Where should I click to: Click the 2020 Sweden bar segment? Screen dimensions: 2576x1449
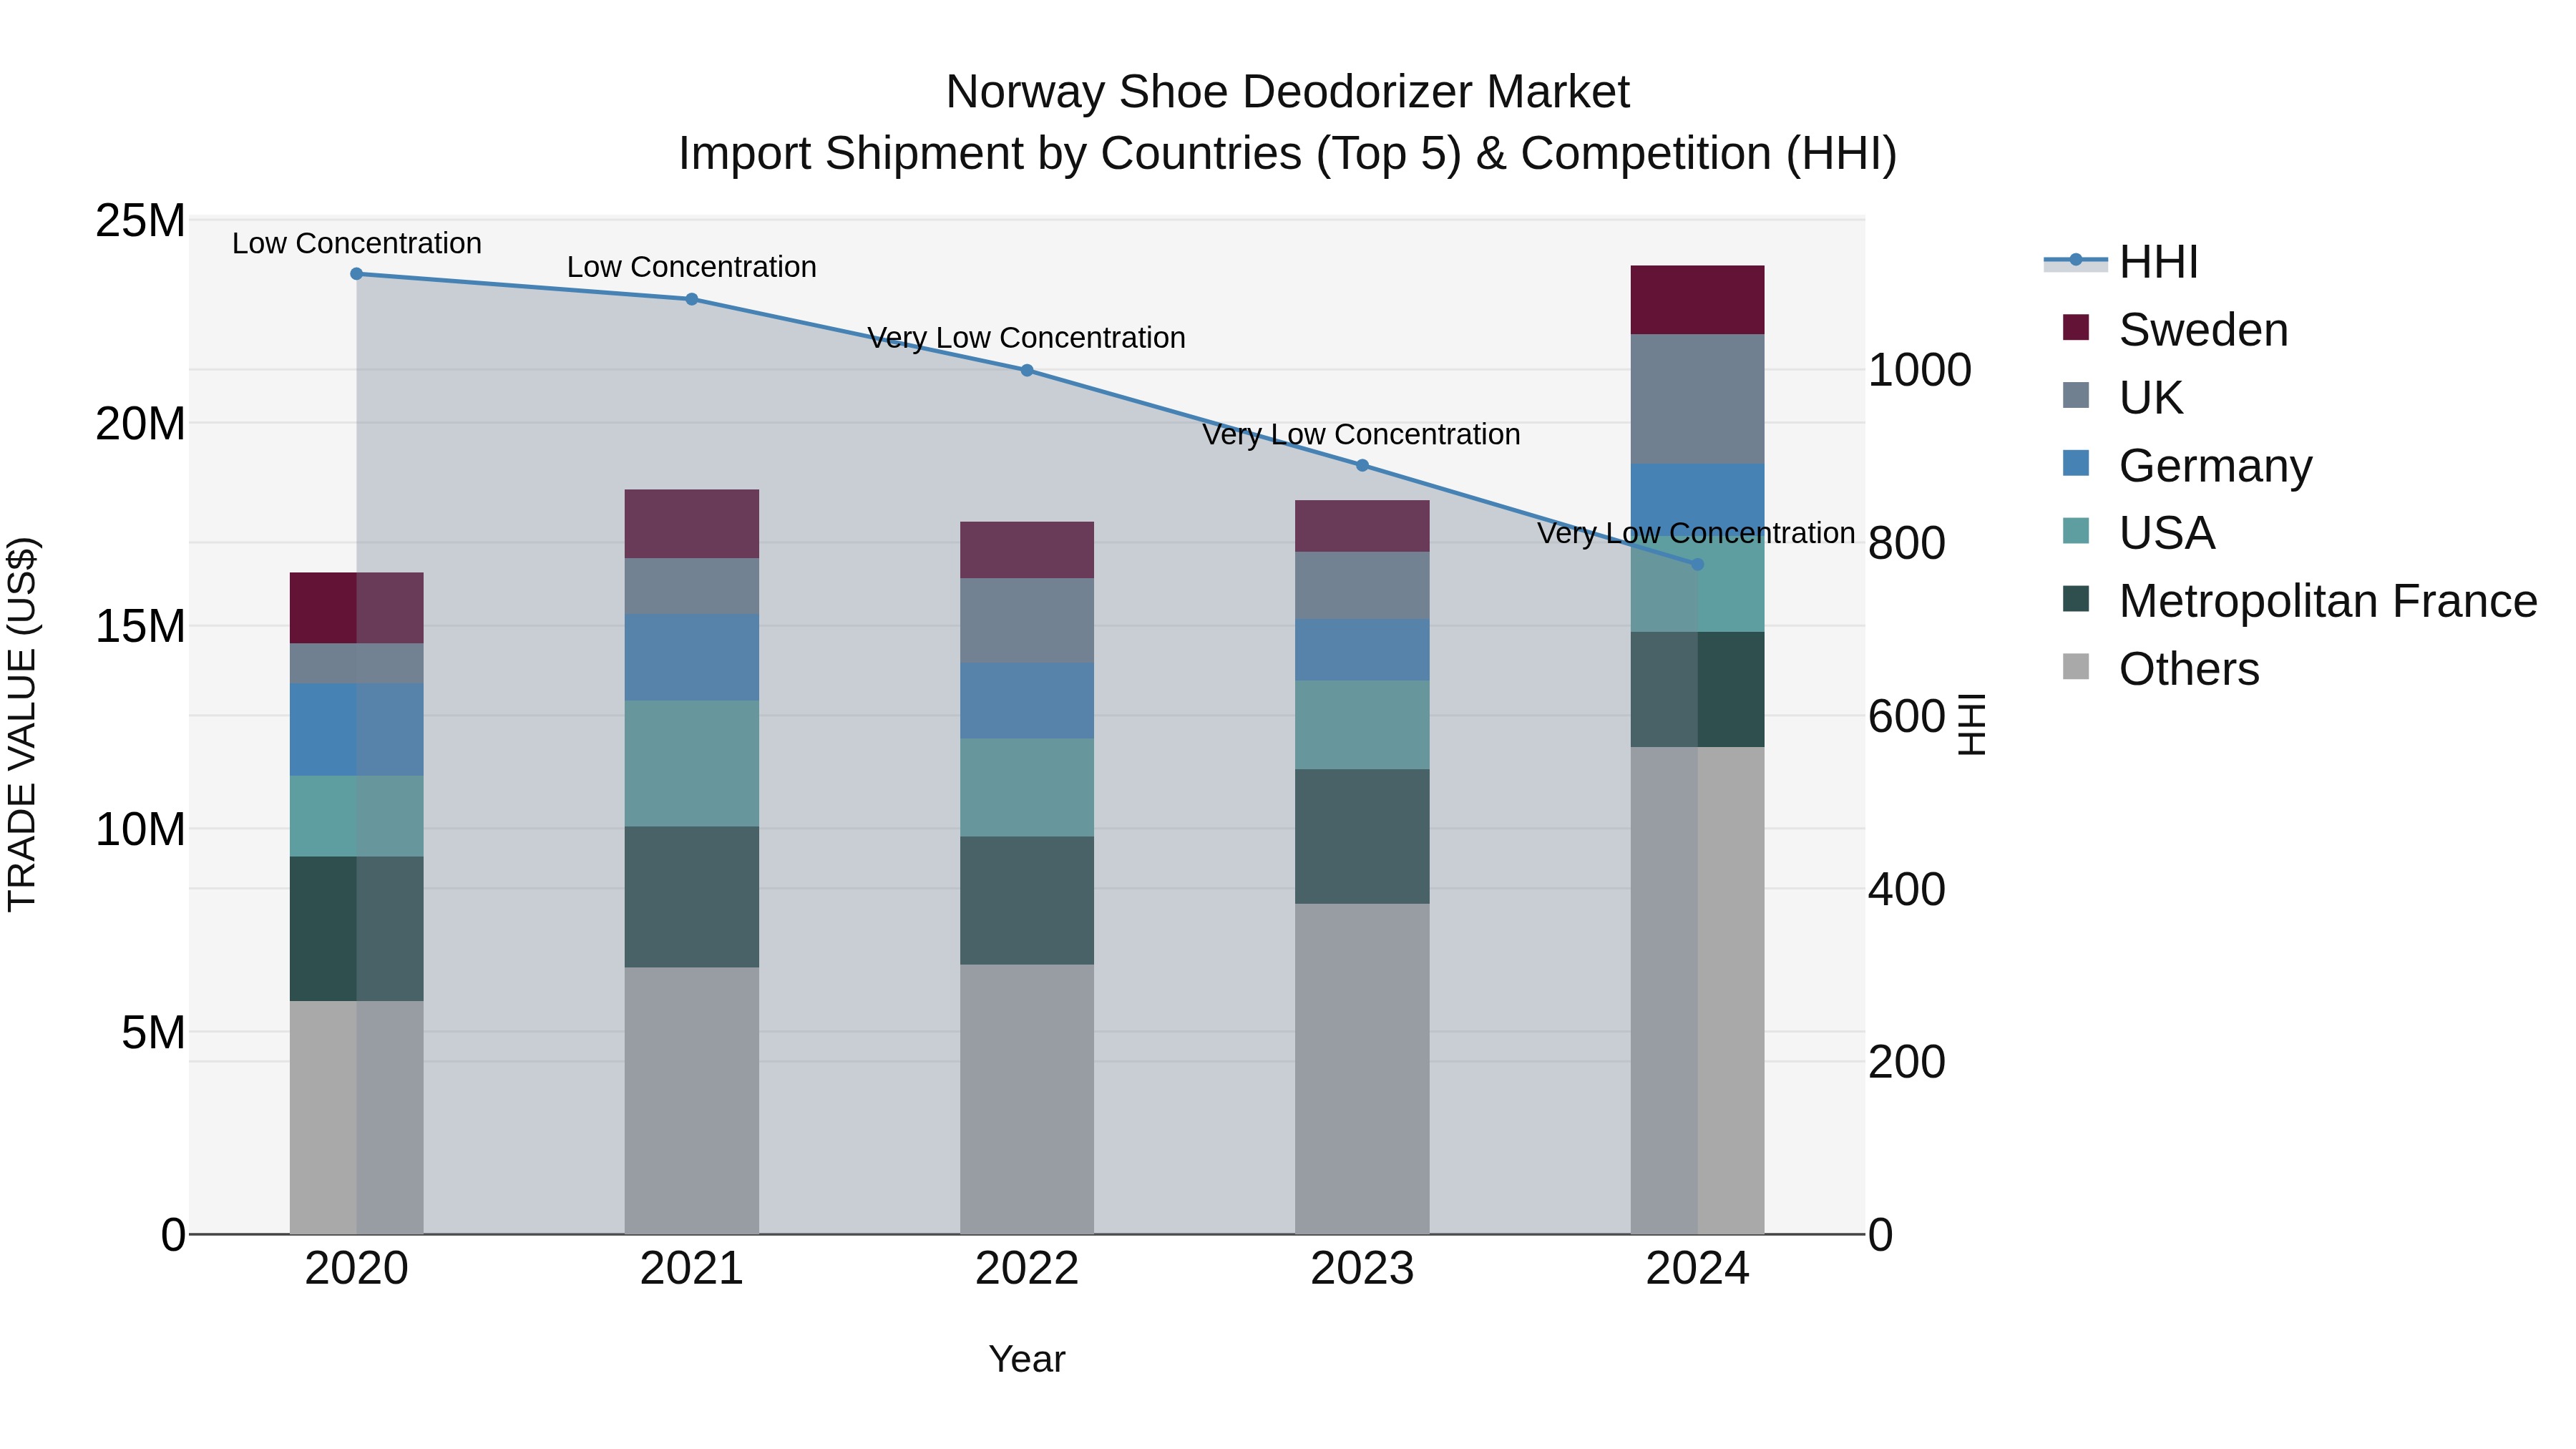[x=356, y=608]
